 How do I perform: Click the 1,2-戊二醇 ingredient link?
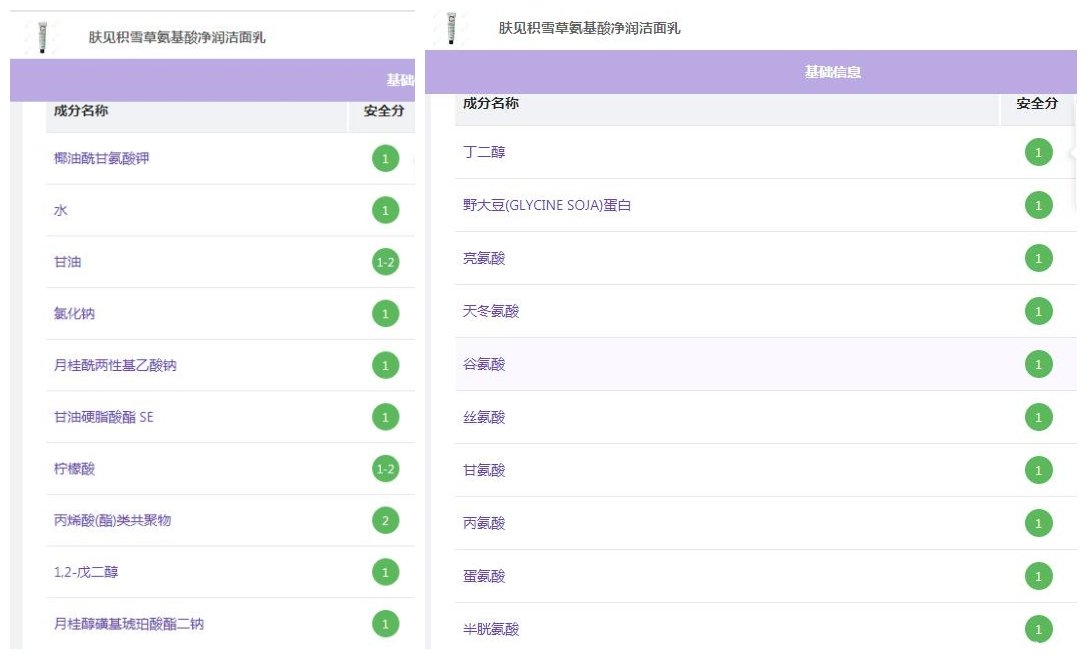click(87, 573)
